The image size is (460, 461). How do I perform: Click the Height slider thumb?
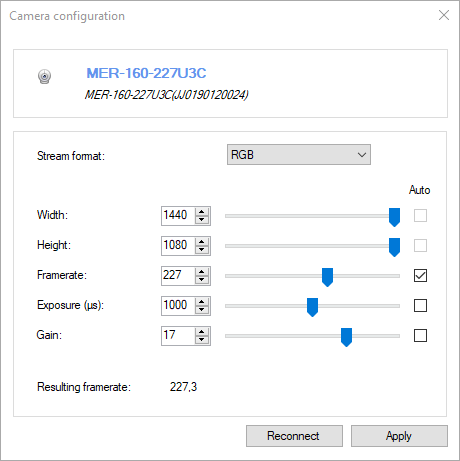[x=394, y=247]
